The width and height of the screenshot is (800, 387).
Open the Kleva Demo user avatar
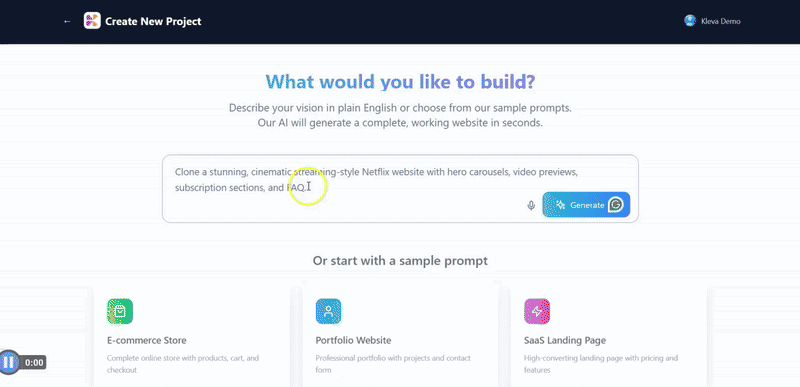[690, 20]
